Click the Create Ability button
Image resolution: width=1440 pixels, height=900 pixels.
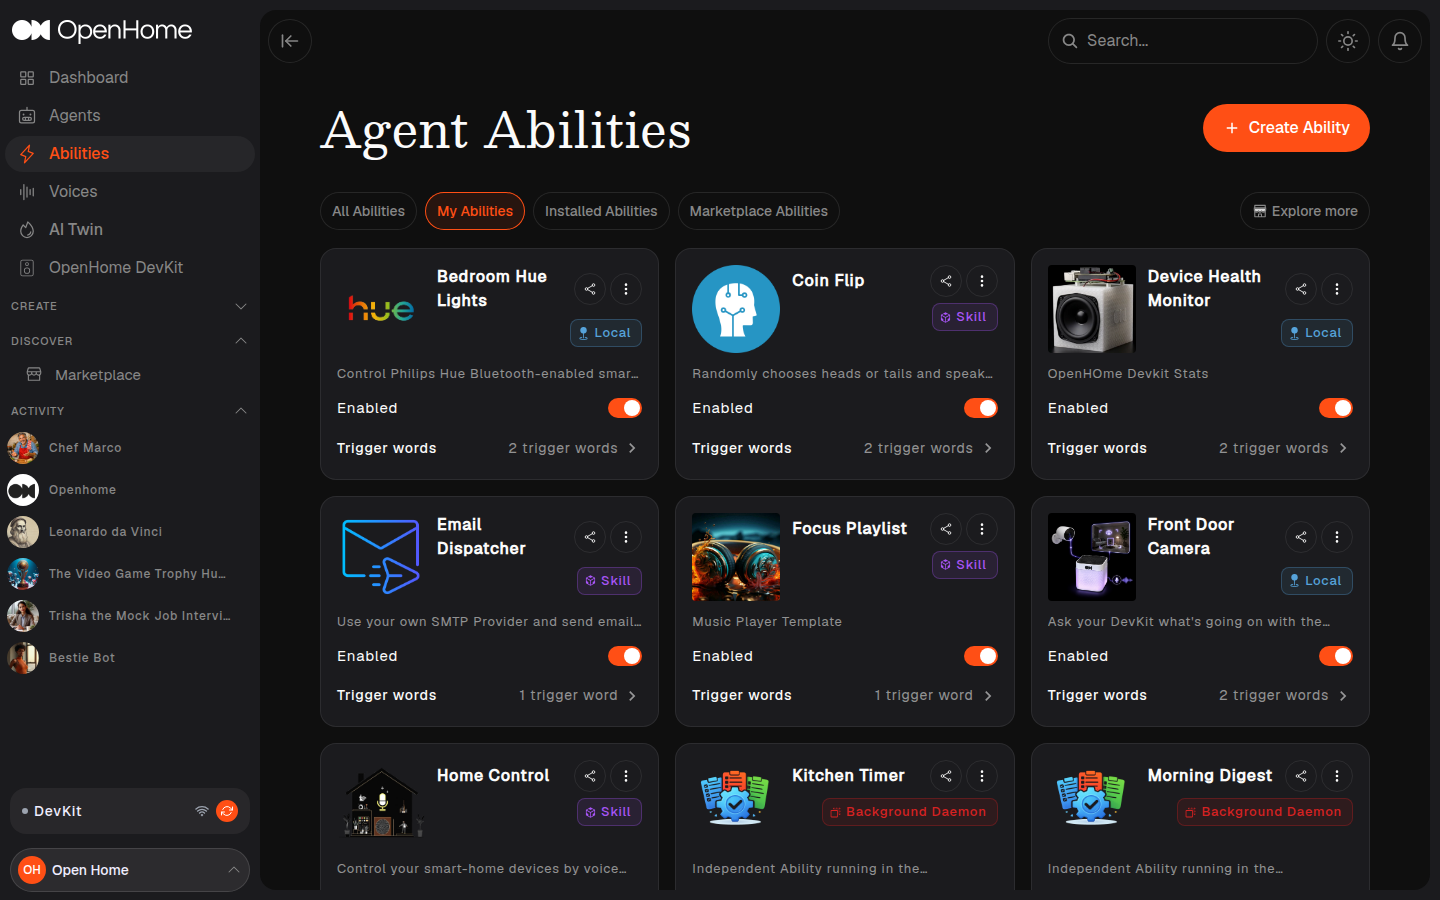pyautogui.click(x=1286, y=128)
